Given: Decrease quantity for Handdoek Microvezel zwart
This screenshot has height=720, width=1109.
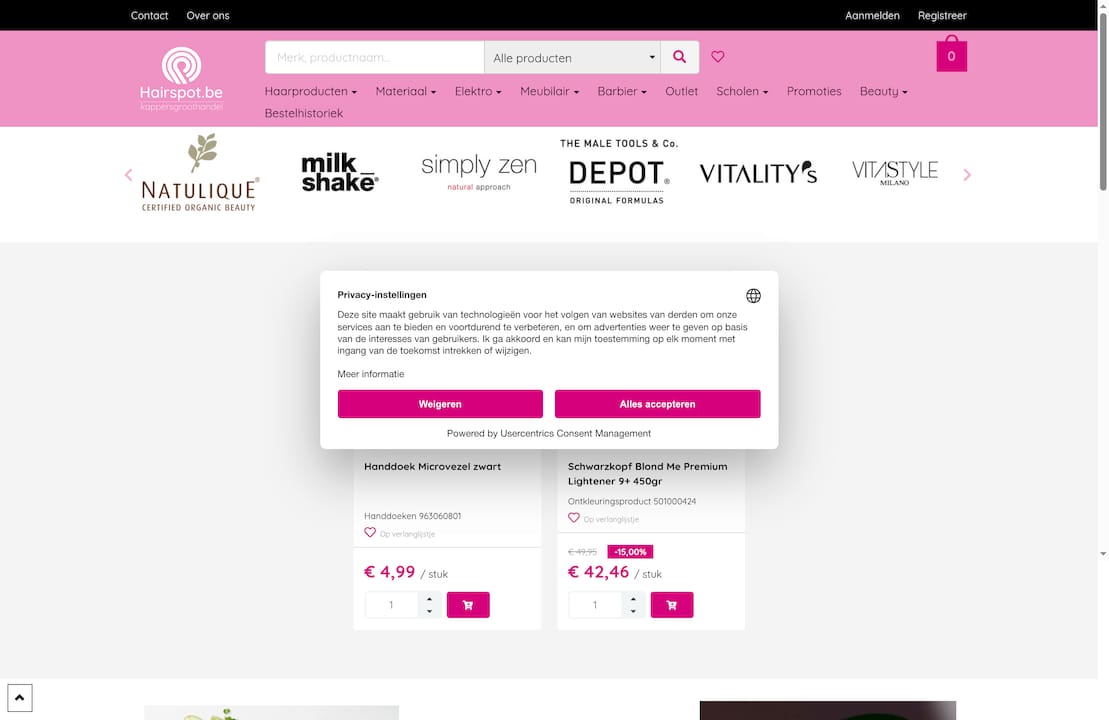Looking at the screenshot, I should 429,611.
